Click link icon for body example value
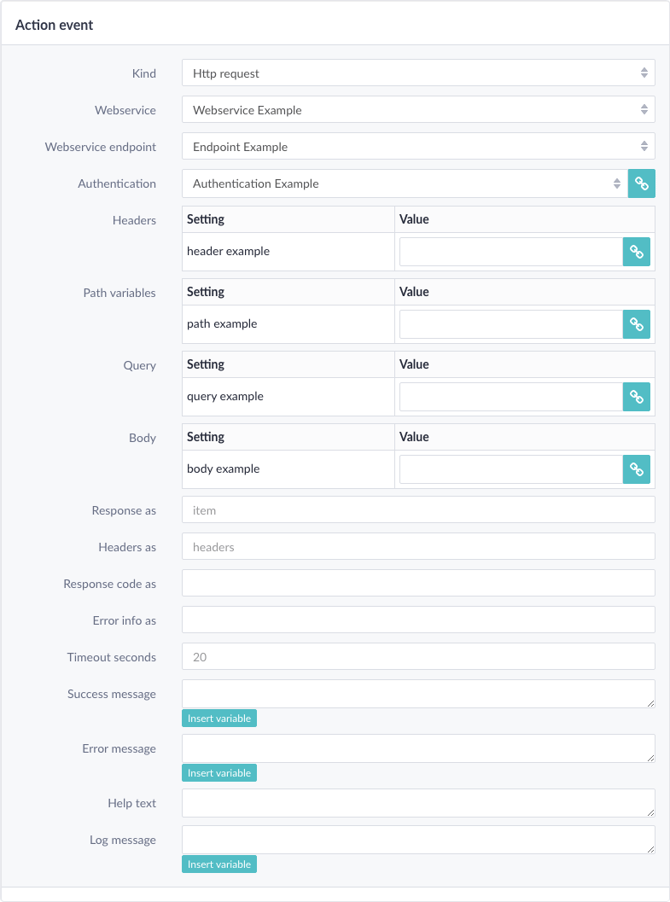This screenshot has height=902, width=670. [636, 469]
